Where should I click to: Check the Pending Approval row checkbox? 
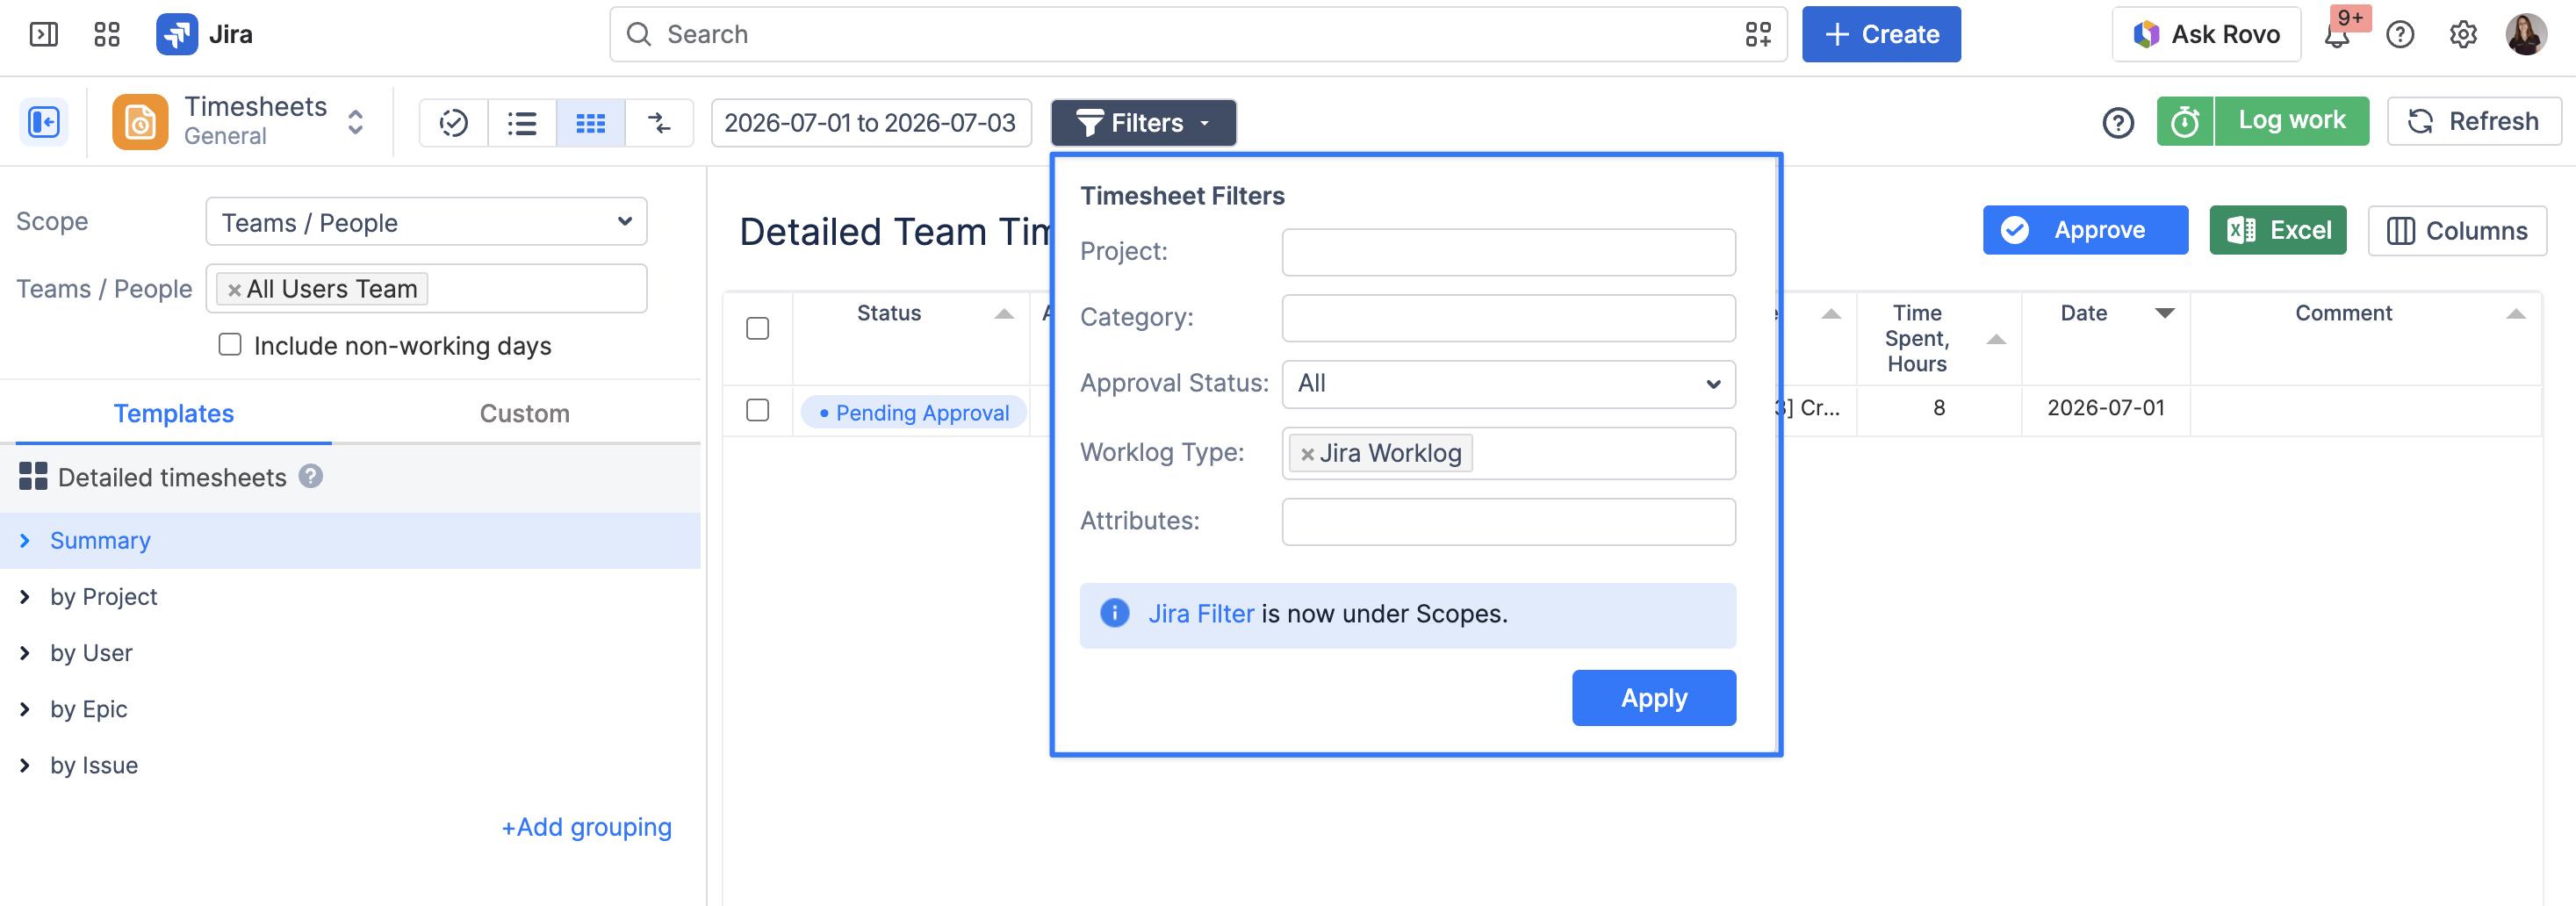[x=758, y=410]
